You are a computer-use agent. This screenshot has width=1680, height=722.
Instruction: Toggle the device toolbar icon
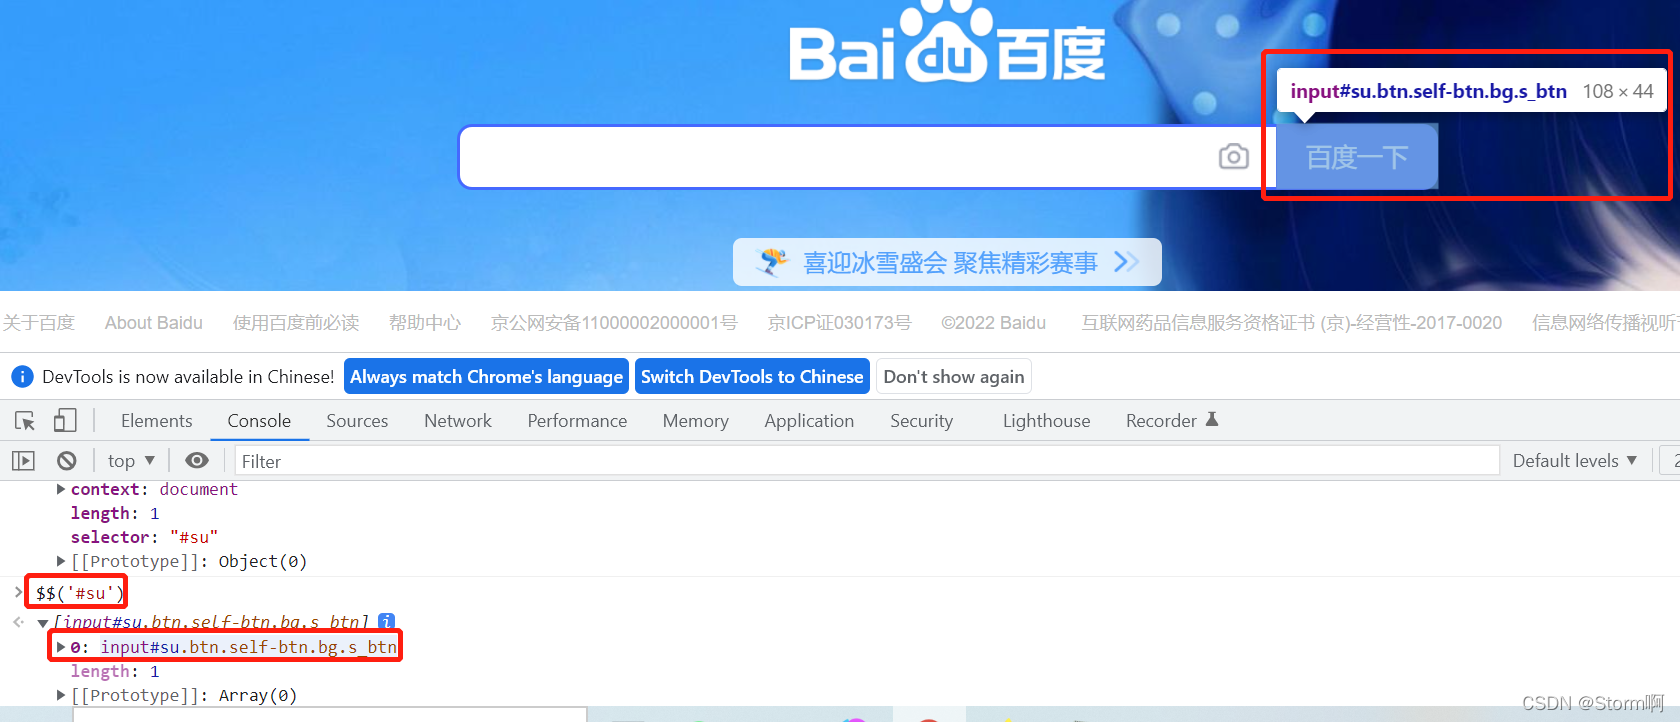65,421
